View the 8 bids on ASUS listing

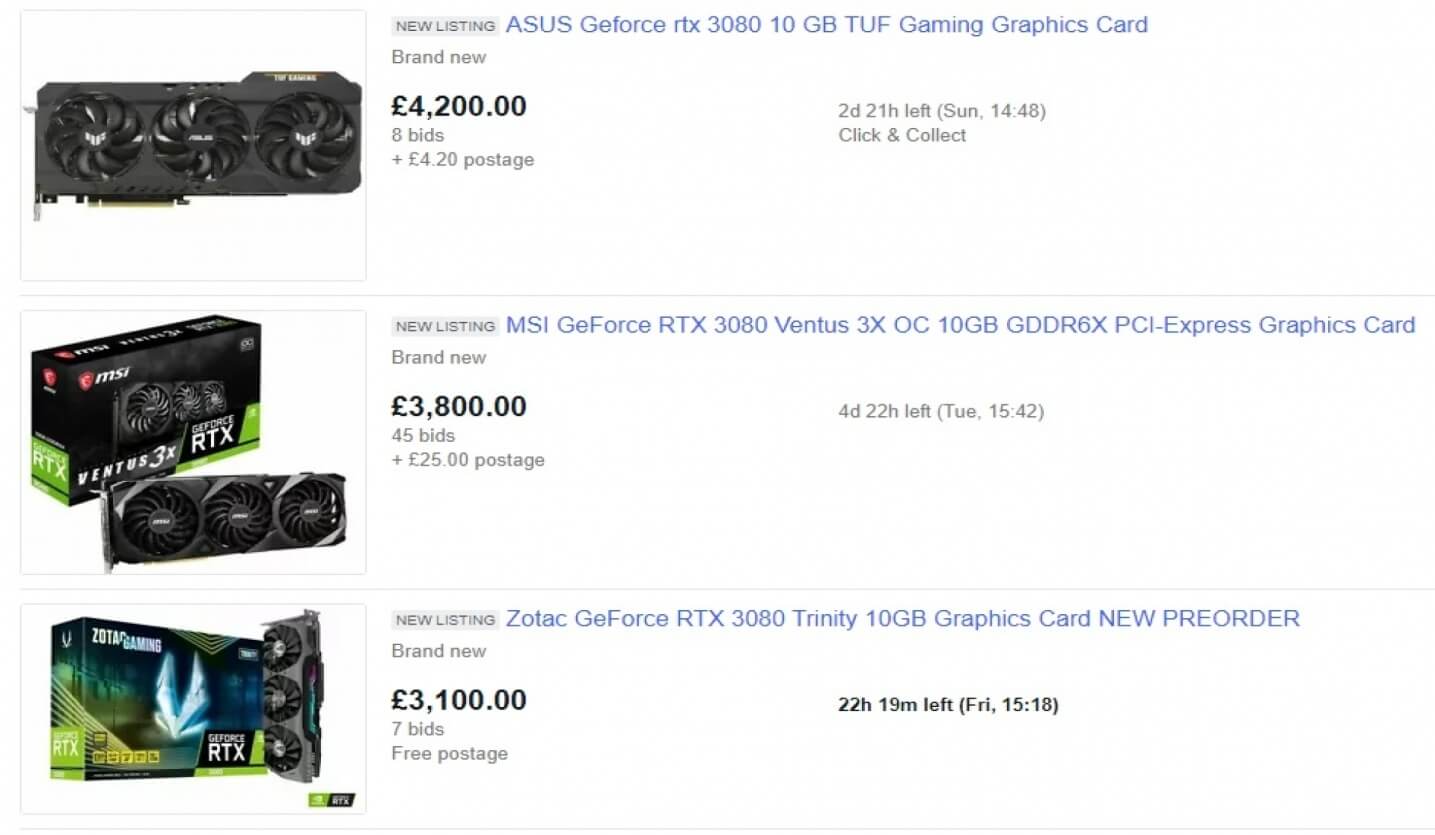point(418,135)
